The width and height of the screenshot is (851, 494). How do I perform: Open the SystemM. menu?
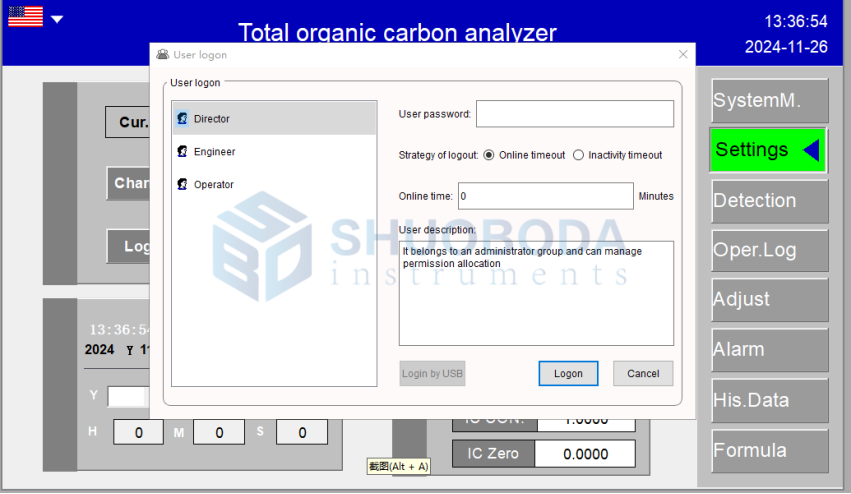770,100
